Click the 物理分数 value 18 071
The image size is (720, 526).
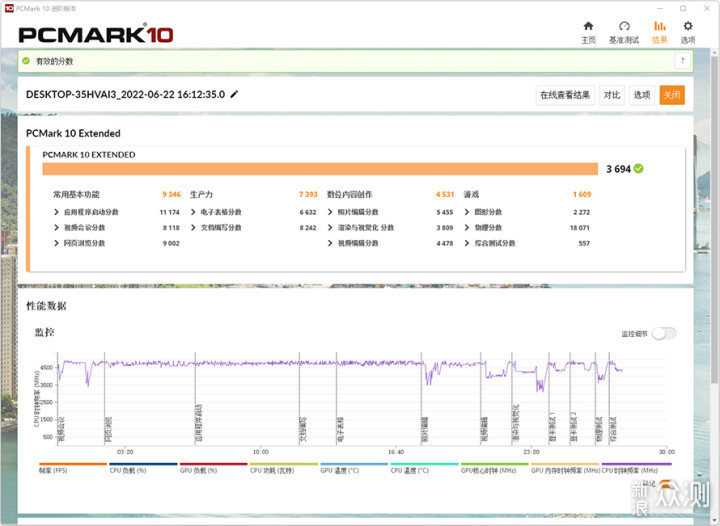pyautogui.click(x=579, y=228)
